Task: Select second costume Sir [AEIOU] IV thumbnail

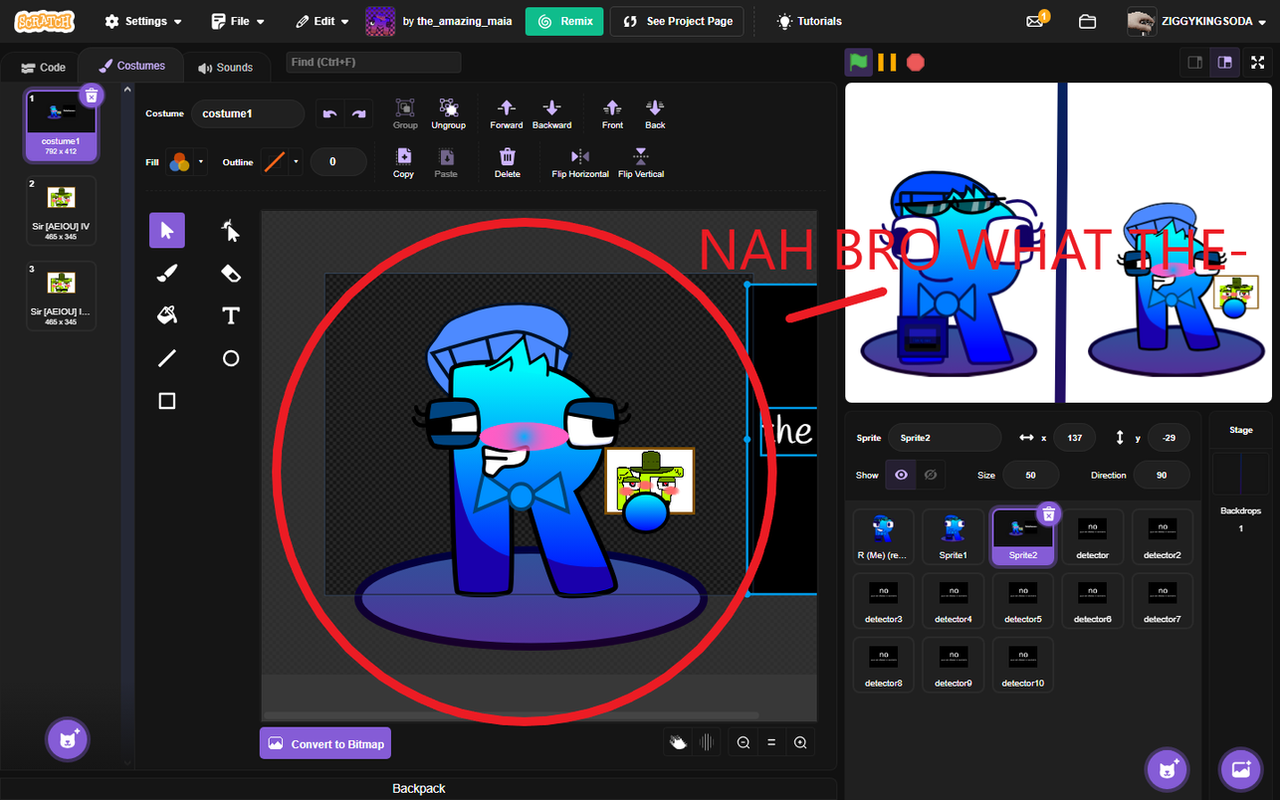Action: (x=61, y=211)
